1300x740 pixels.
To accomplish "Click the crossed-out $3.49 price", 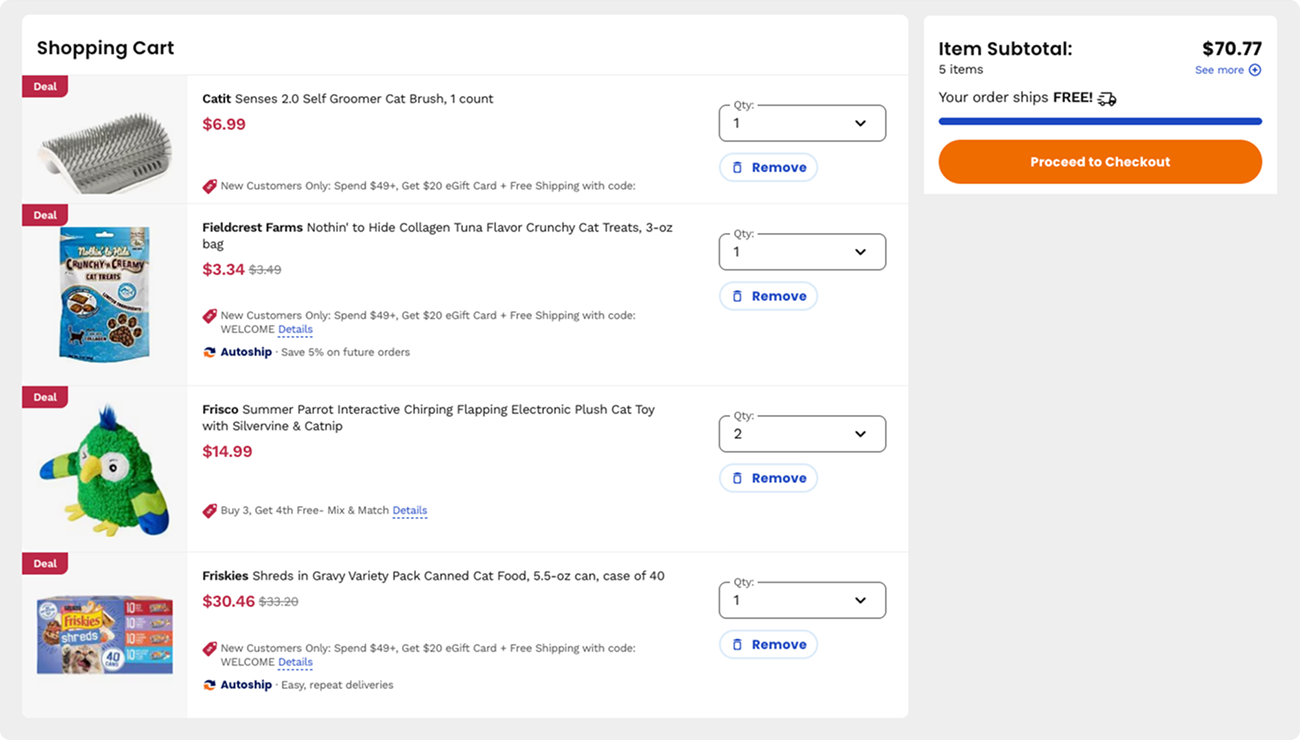I will click(x=265, y=270).
